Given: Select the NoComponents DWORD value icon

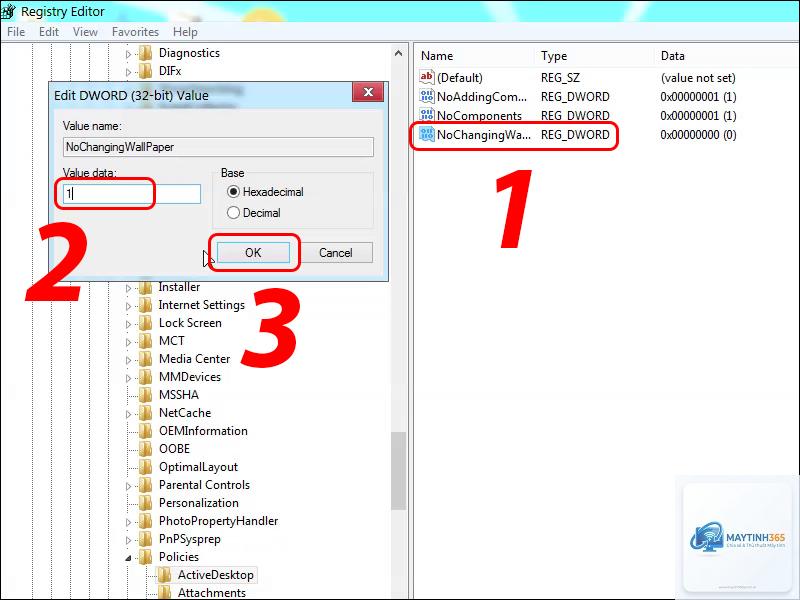Looking at the screenshot, I should [427, 115].
